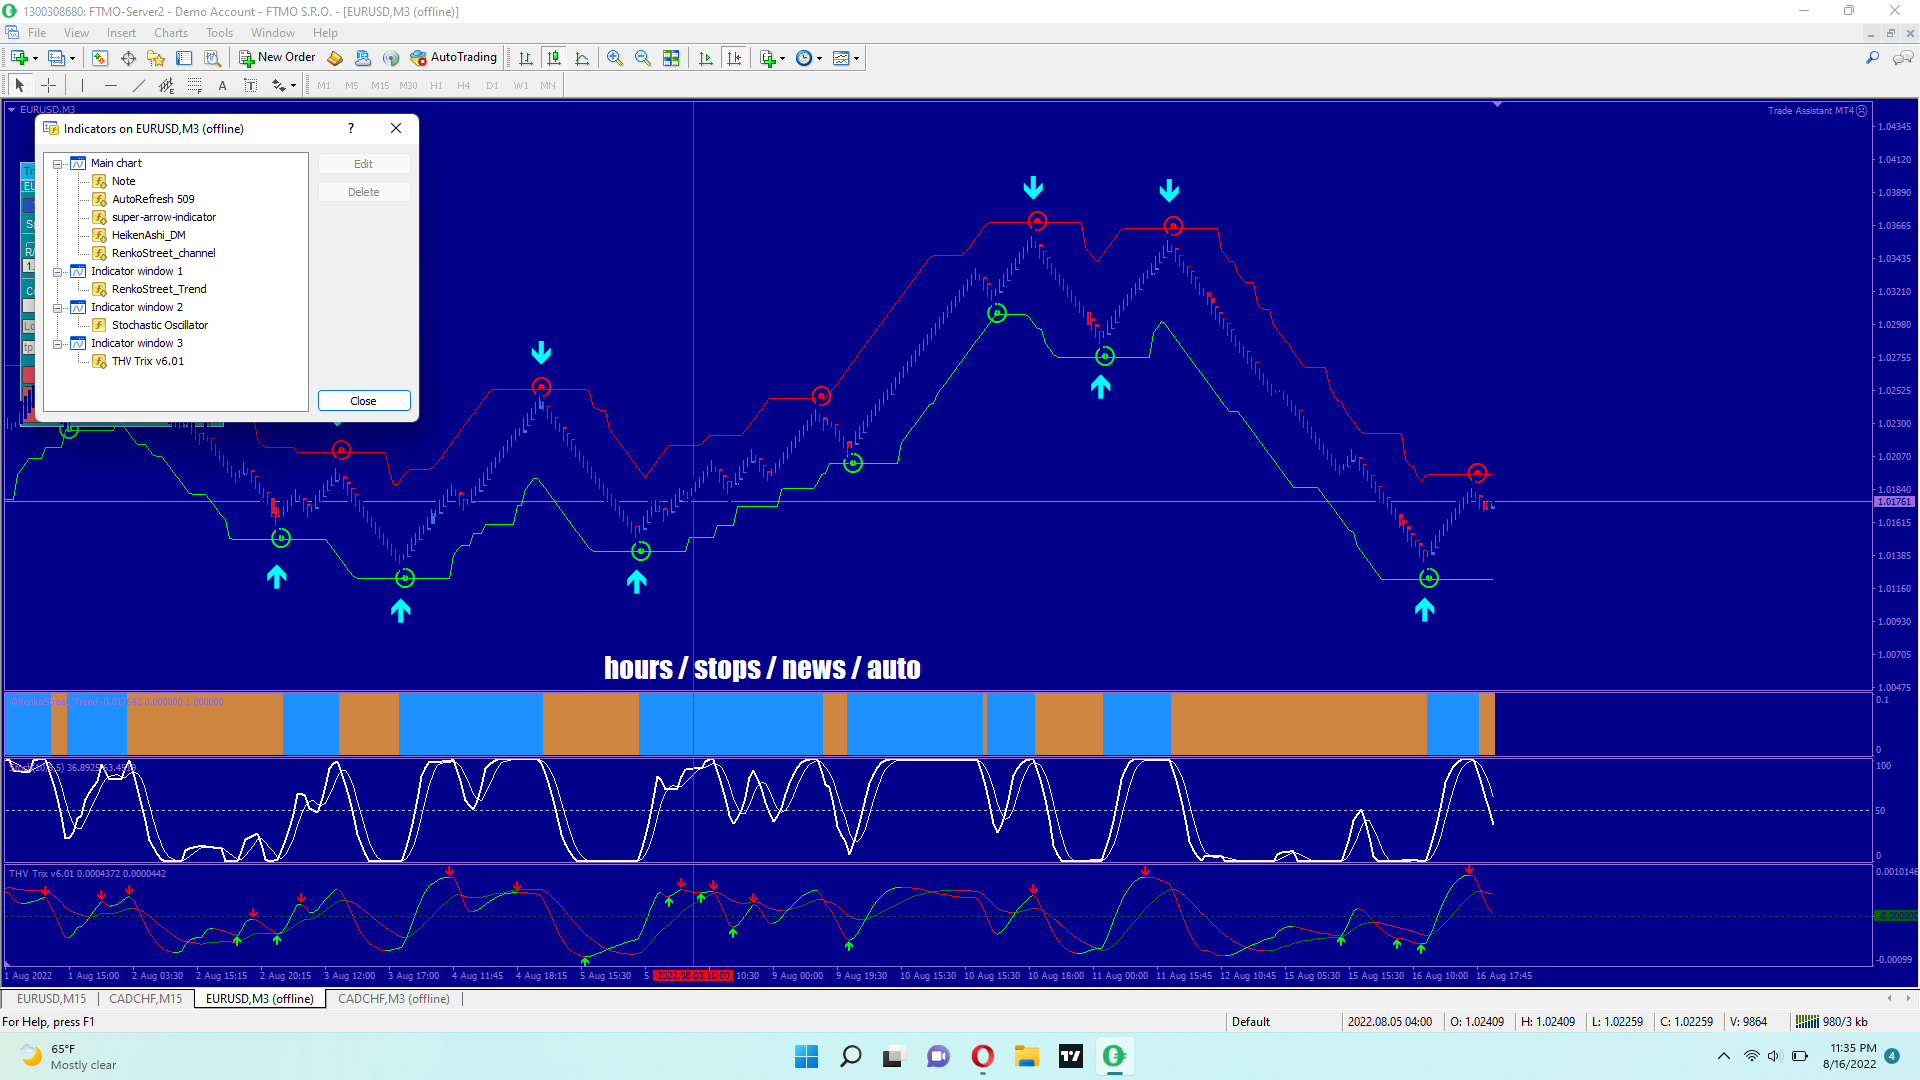Collapse the Indicator window 2 node
This screenshot has height=1080, width=1920.
click(x=58, y=308)
